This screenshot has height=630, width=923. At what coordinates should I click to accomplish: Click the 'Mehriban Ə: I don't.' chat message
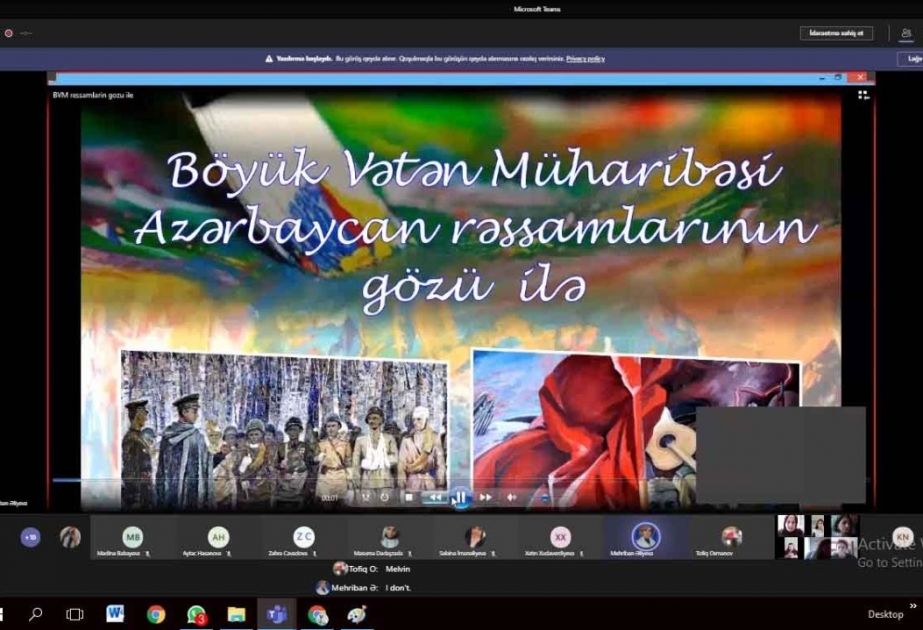(363, 588)
